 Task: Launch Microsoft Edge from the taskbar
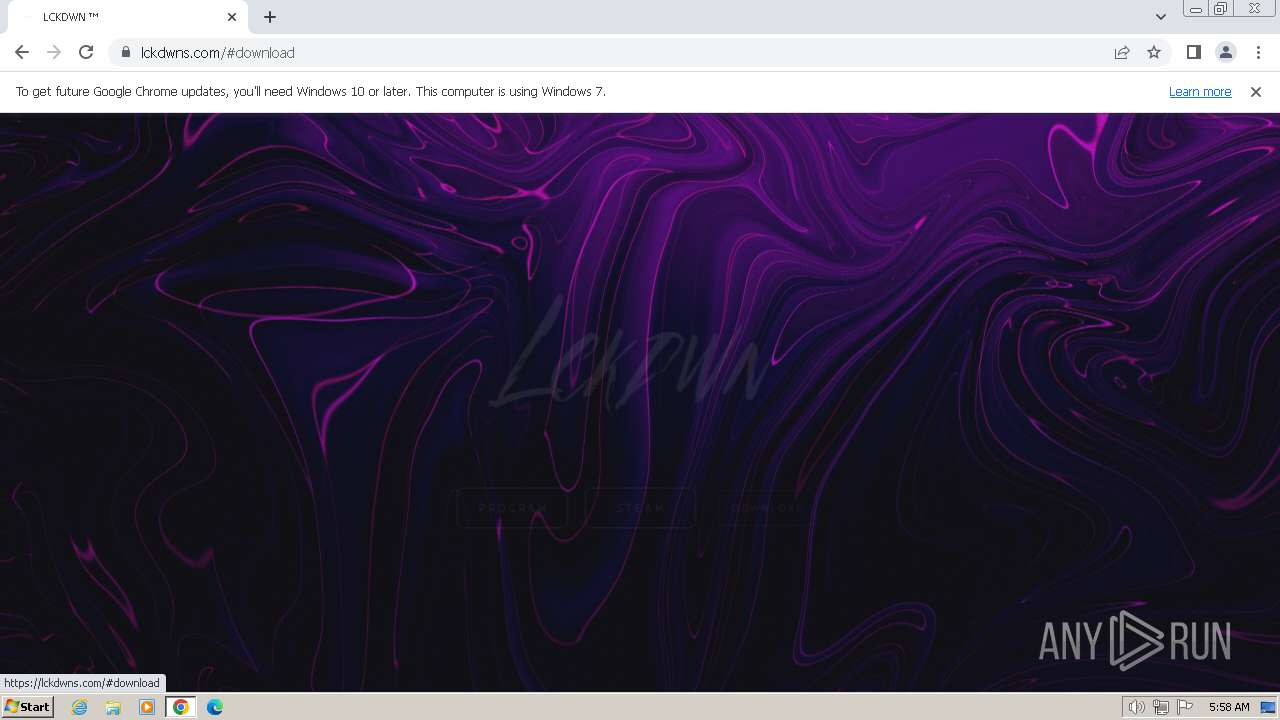point(215,707)
